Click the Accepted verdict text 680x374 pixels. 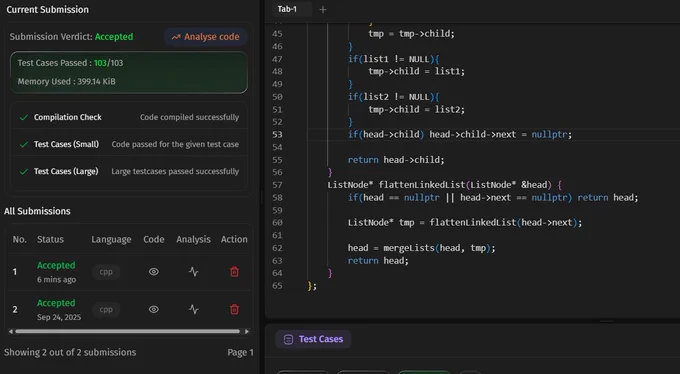(x=114, y=37)
